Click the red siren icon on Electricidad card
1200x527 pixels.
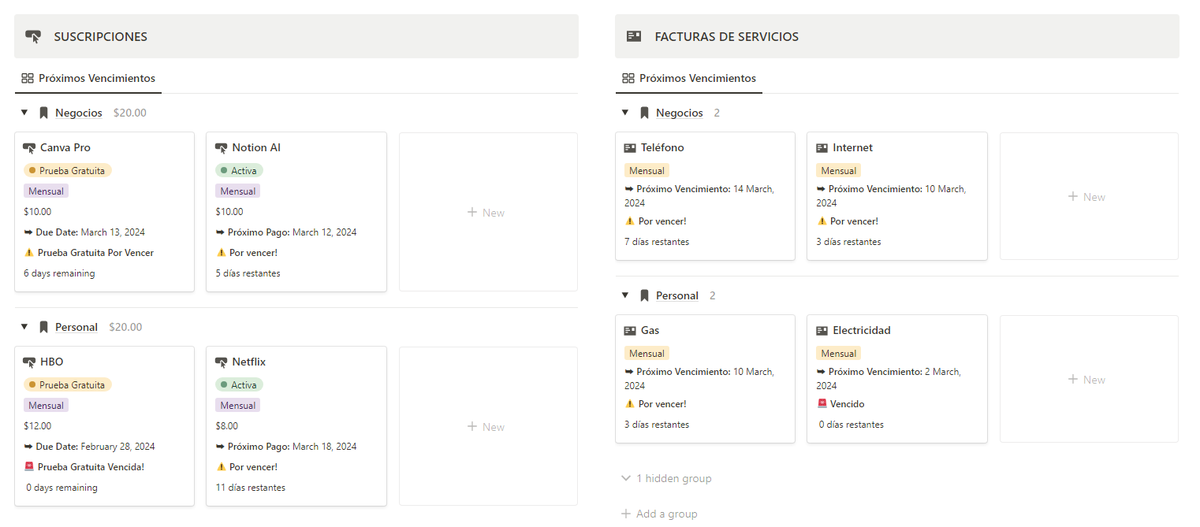click(822, 404)
